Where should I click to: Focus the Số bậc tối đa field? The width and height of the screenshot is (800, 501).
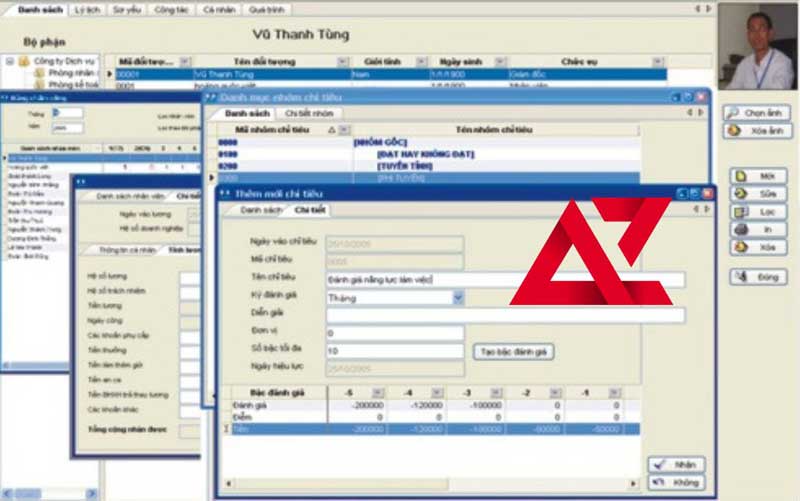click(x=395, y=351)
